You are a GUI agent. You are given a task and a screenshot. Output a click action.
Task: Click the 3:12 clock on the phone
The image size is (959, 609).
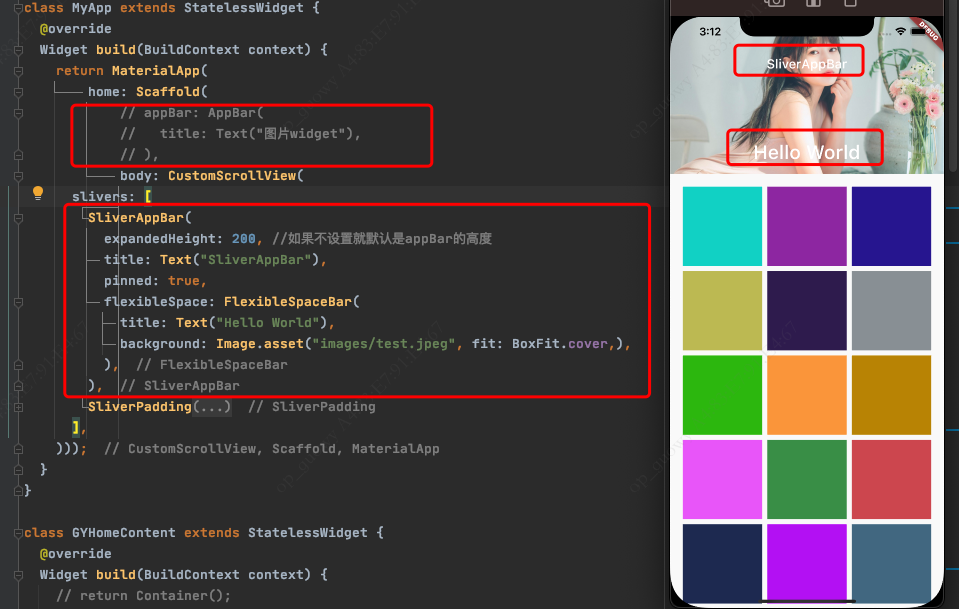tap(710, 31)
